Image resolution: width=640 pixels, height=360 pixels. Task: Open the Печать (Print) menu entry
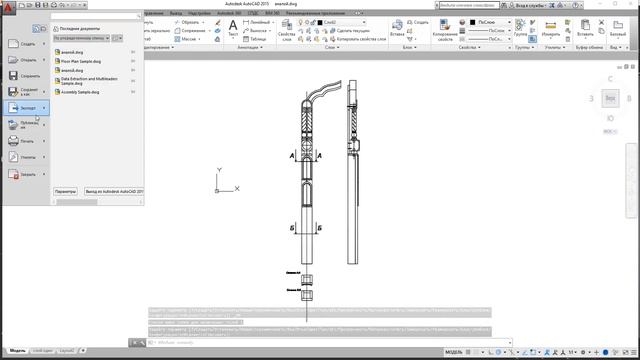27,141
